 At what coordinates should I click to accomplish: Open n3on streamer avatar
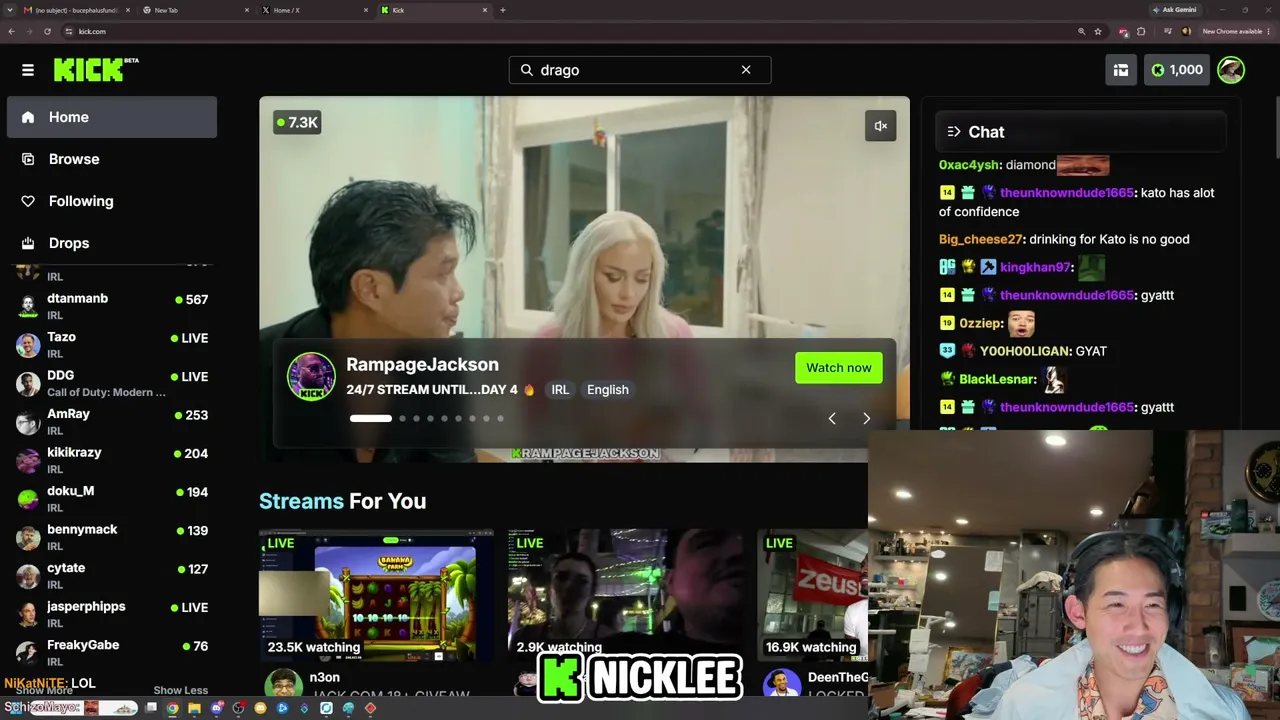[x=283, y=685]
